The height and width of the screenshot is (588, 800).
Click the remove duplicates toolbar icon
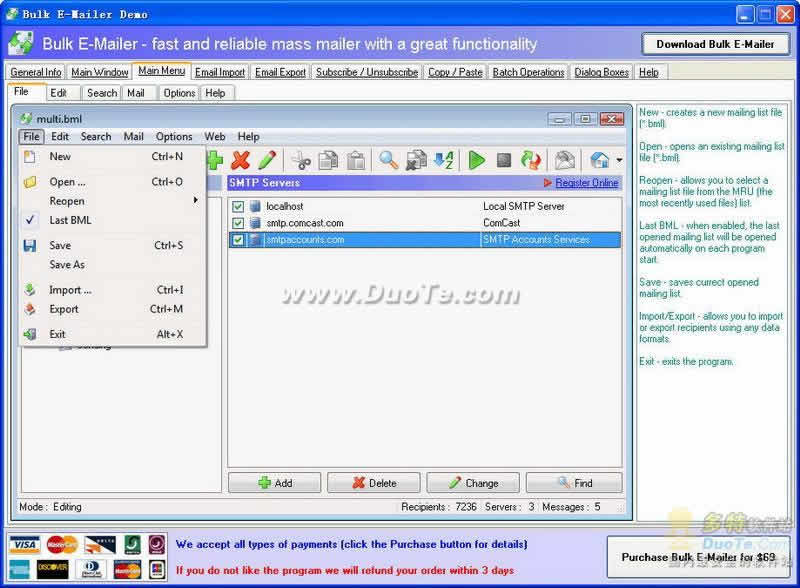pyautogui.click(x=416, y=160)
